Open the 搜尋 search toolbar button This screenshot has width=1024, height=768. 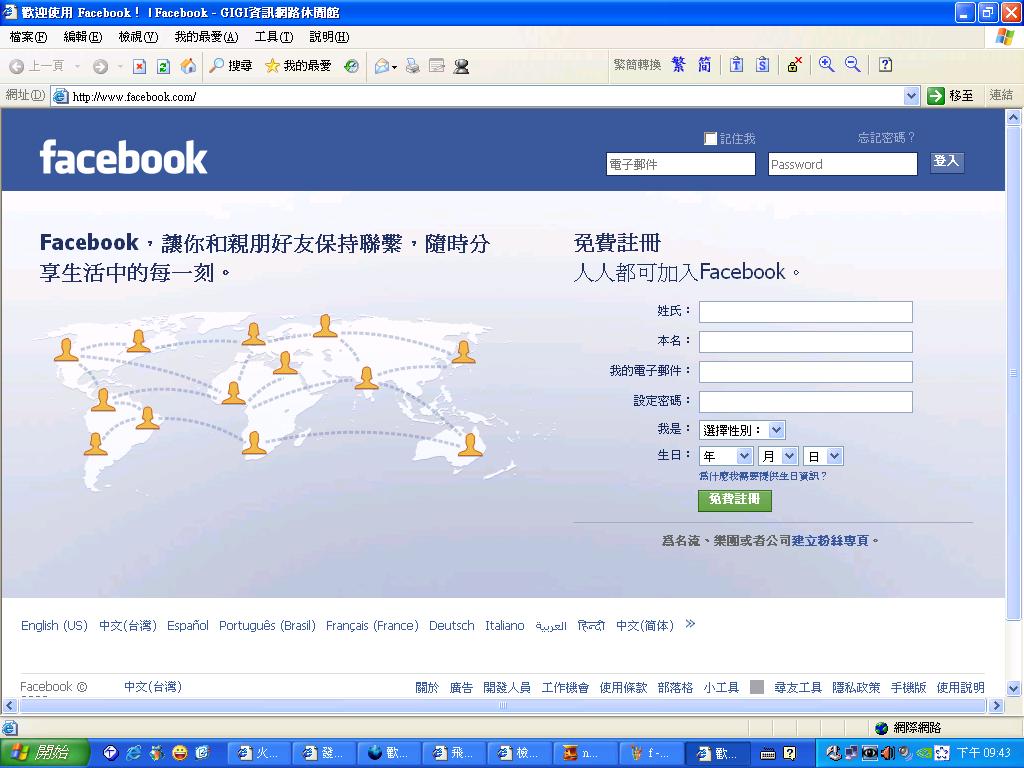[231, 65]
